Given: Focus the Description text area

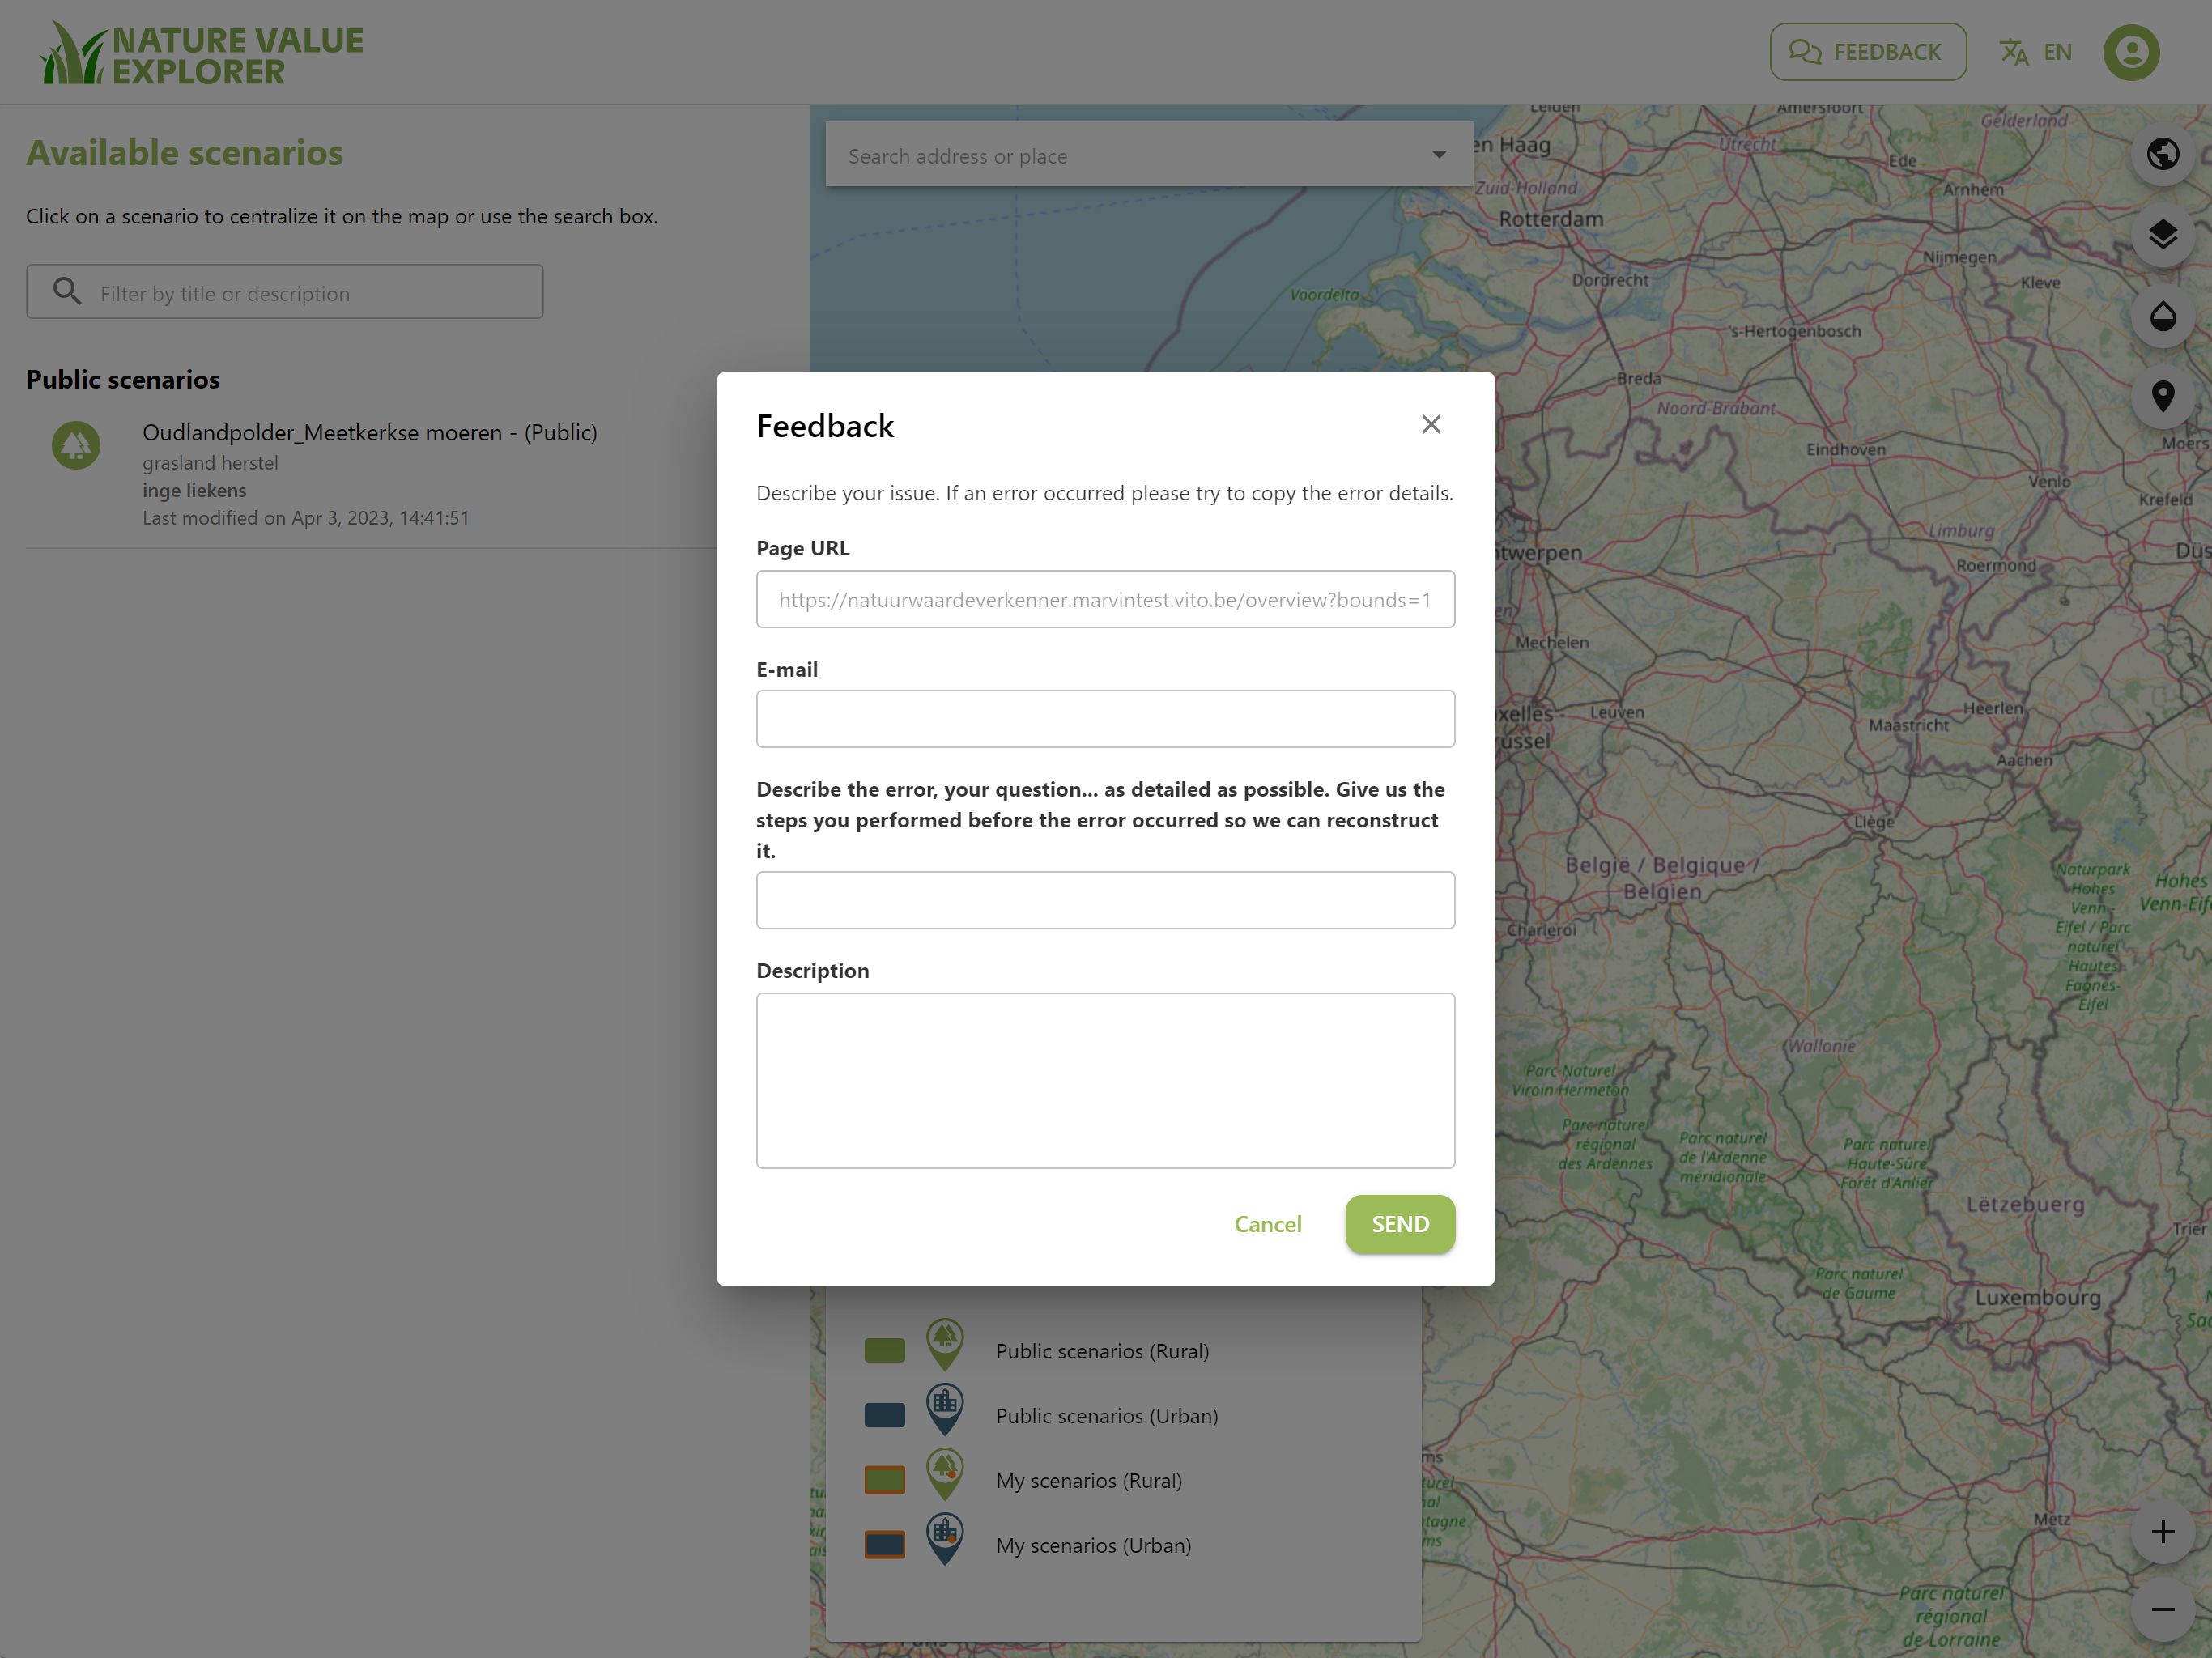Looking at the screenshot, I should (1105, 1080).
